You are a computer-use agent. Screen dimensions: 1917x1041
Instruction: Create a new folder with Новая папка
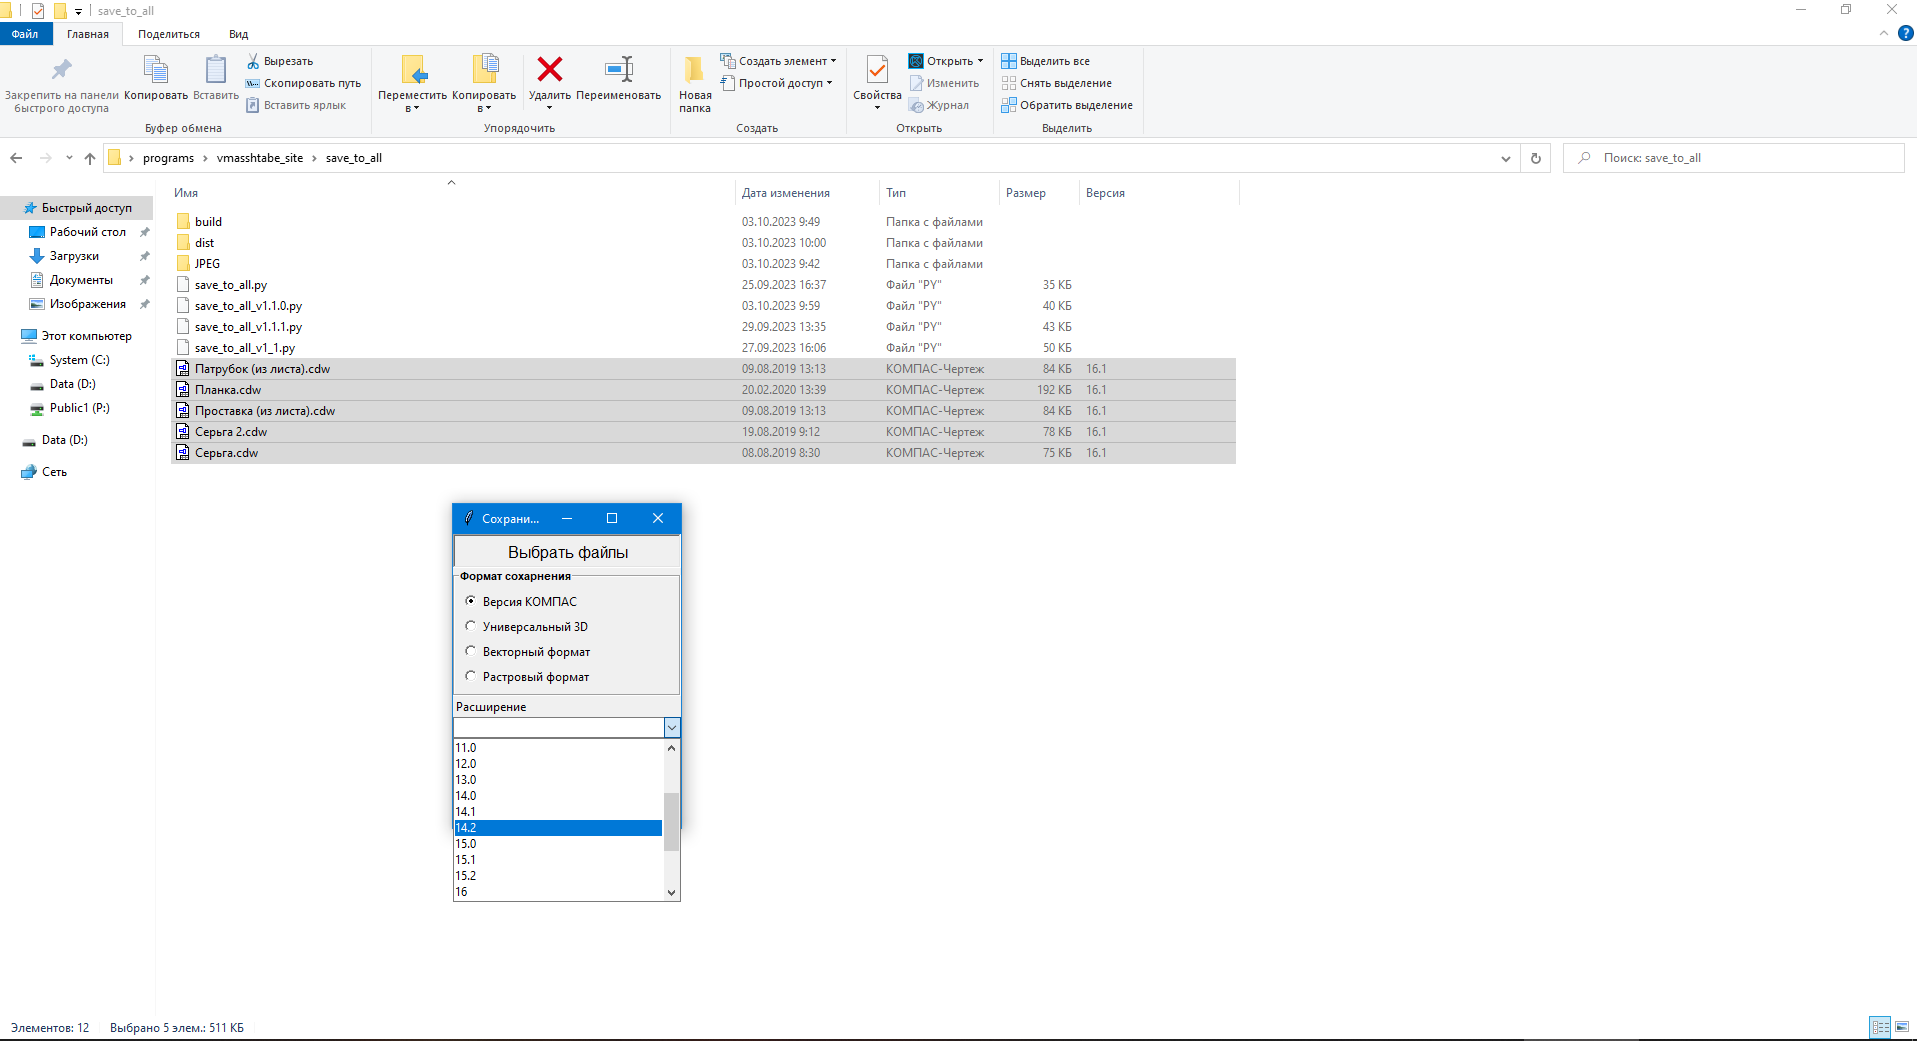point(695,83)
